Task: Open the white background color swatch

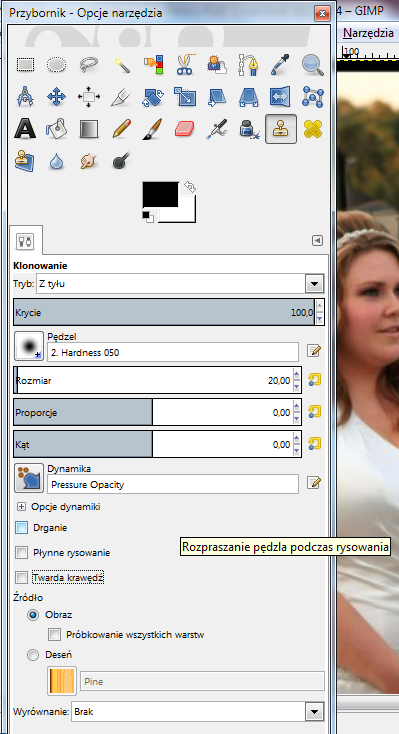Action: [186, 214]
